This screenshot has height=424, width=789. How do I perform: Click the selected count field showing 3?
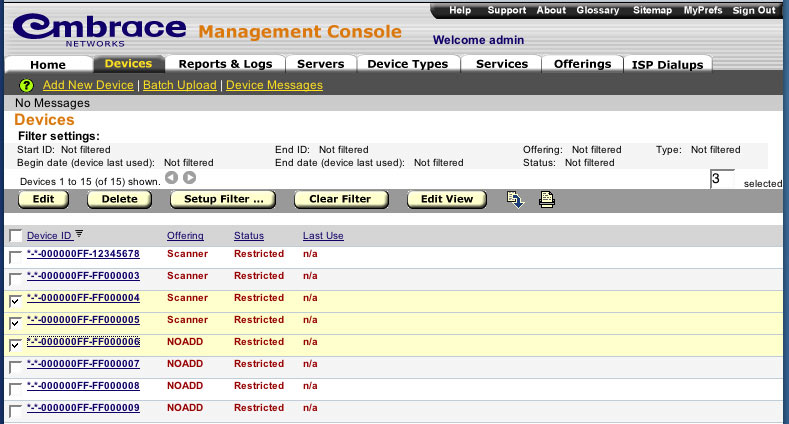(x=722, y=179)
